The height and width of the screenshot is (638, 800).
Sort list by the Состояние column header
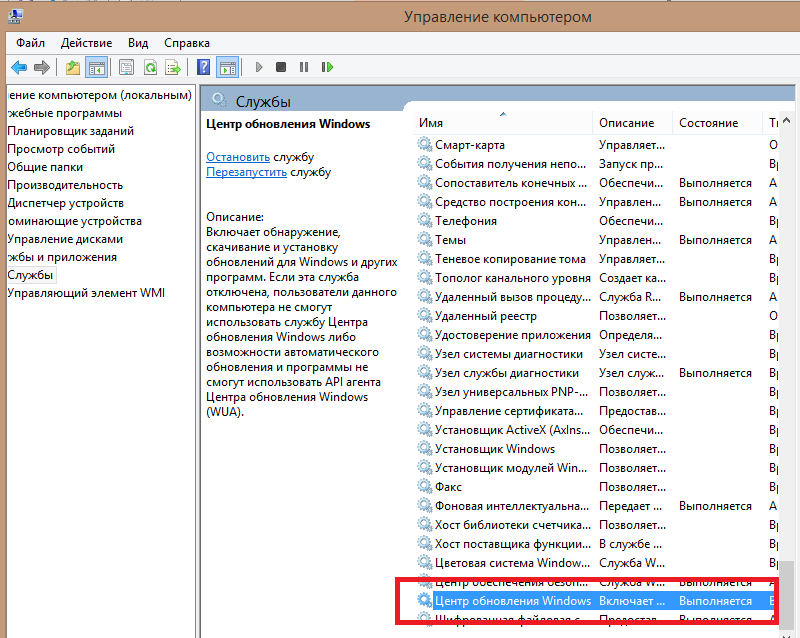tap(708, 123)
